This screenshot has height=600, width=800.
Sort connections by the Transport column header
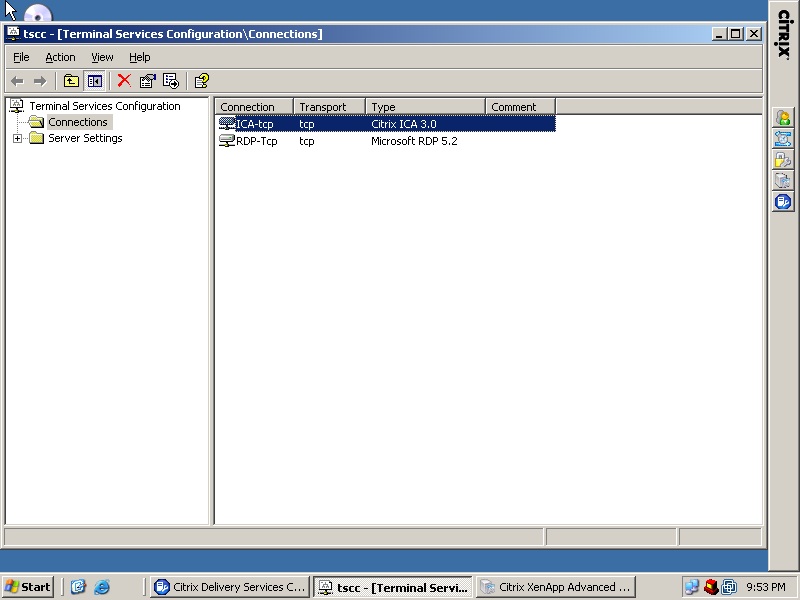point(328,106)
